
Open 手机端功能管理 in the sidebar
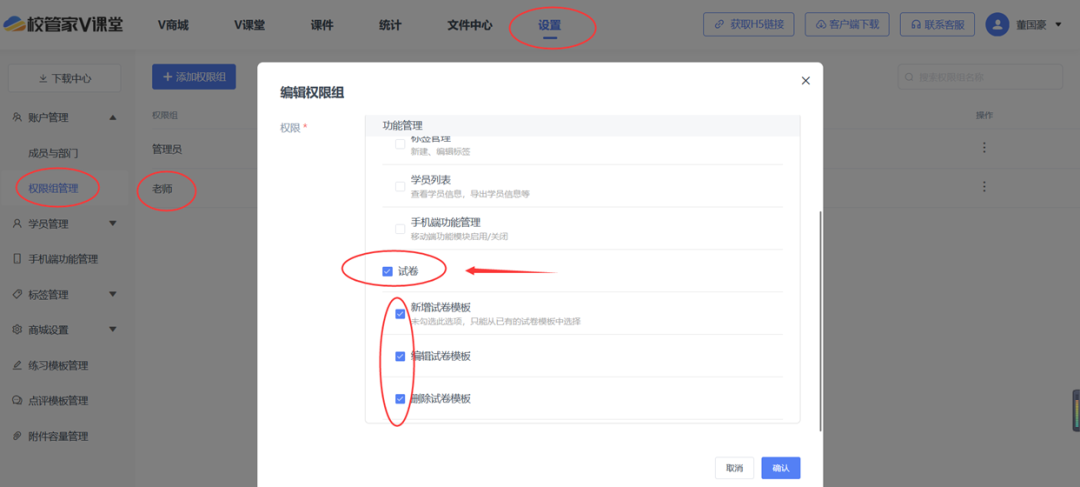(62, 259)
